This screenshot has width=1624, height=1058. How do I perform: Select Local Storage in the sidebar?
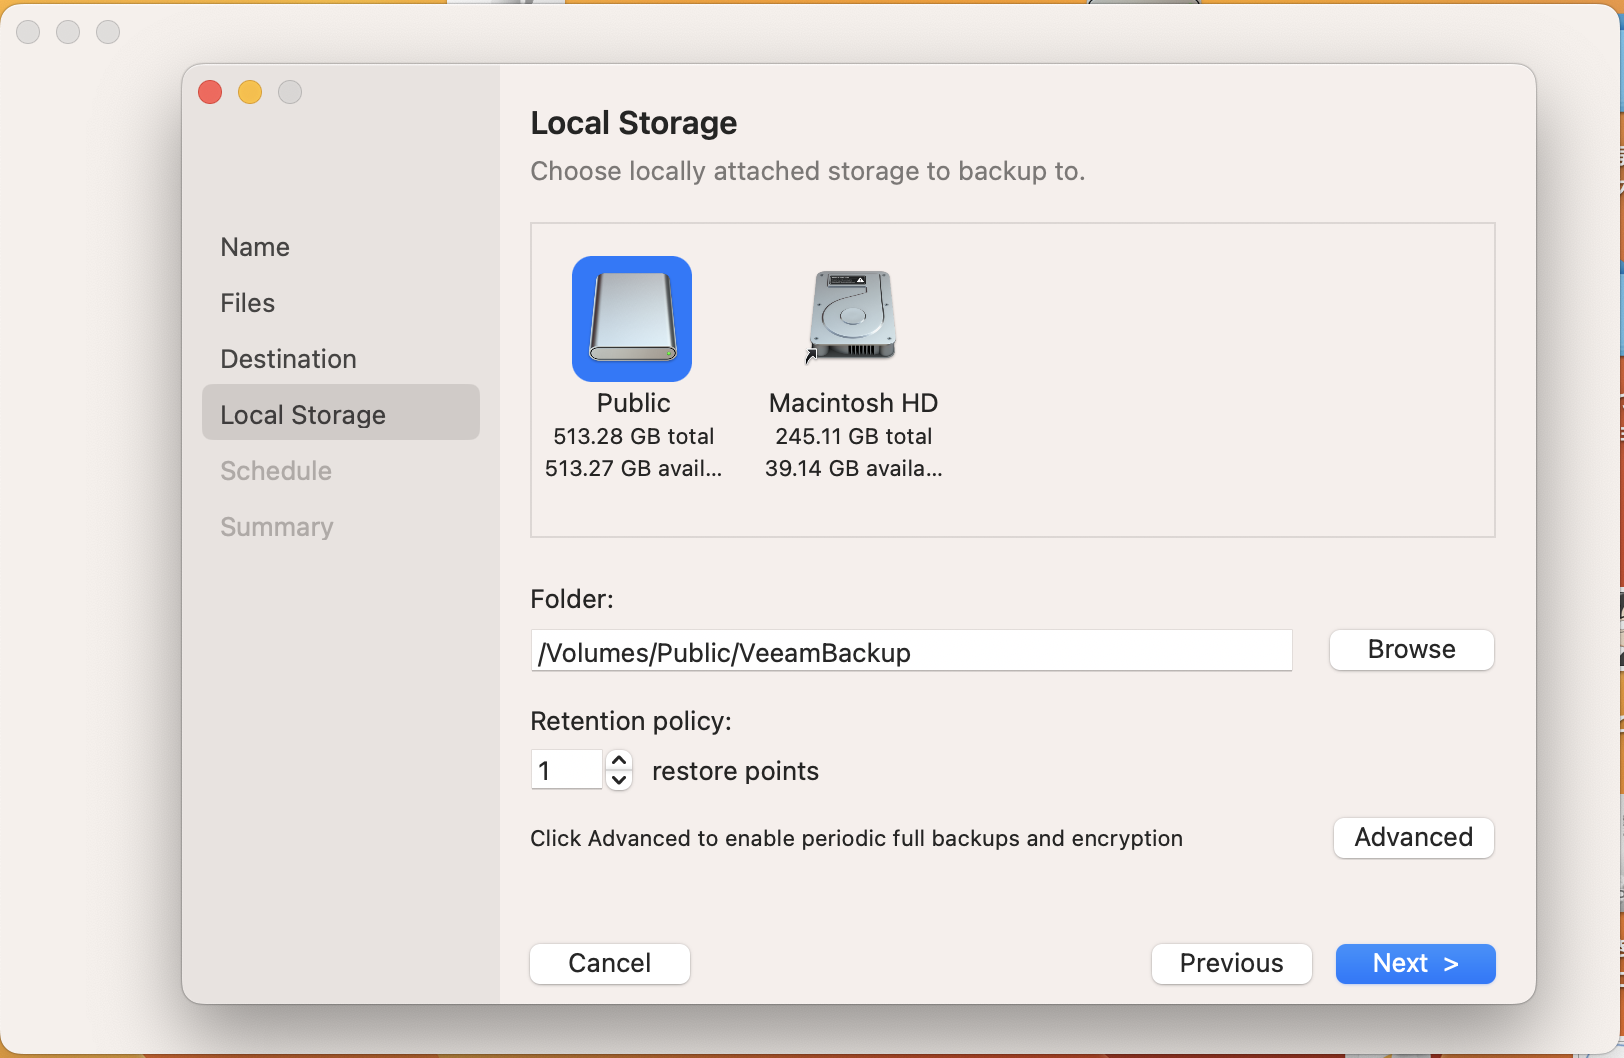[303, 415]
